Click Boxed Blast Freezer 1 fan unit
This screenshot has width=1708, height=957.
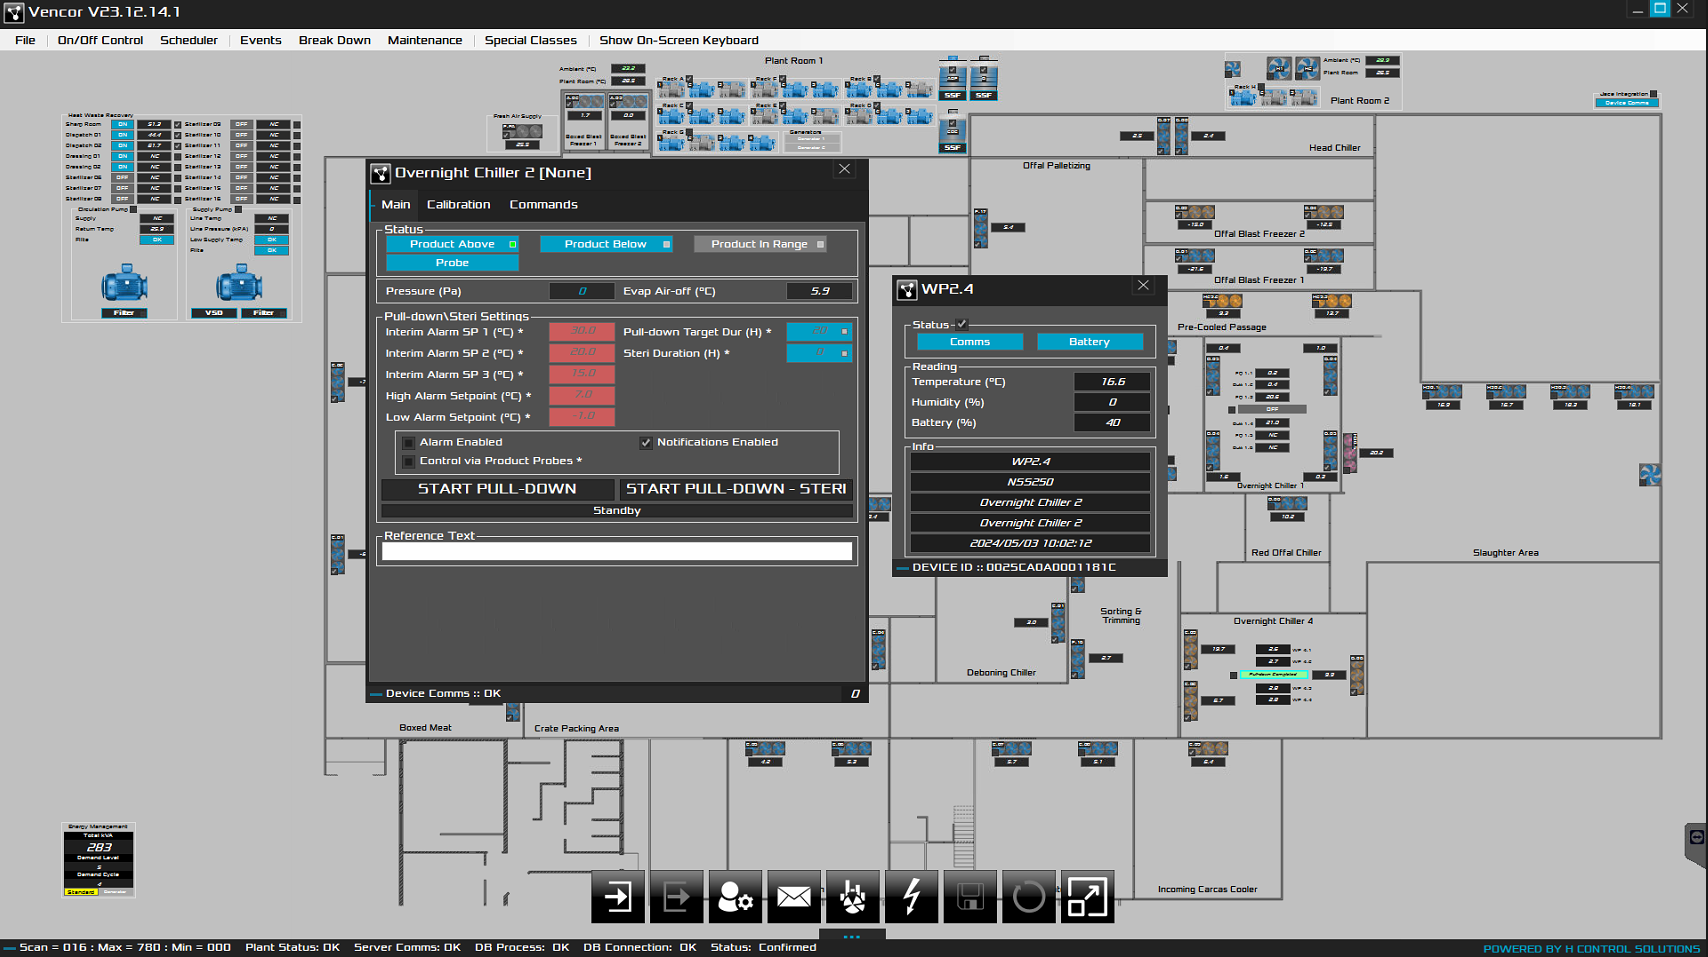pos(585,101)
